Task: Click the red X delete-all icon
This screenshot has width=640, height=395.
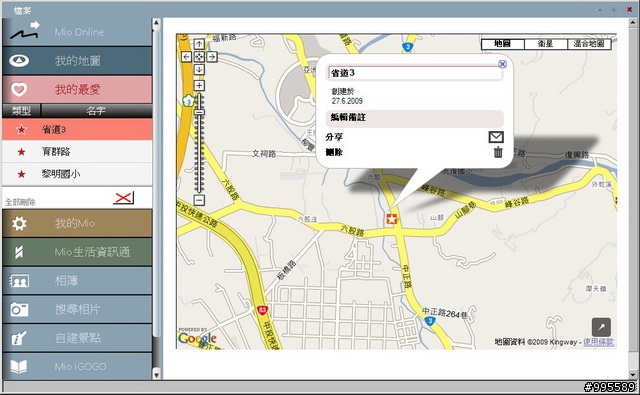Action: point(123,198)
